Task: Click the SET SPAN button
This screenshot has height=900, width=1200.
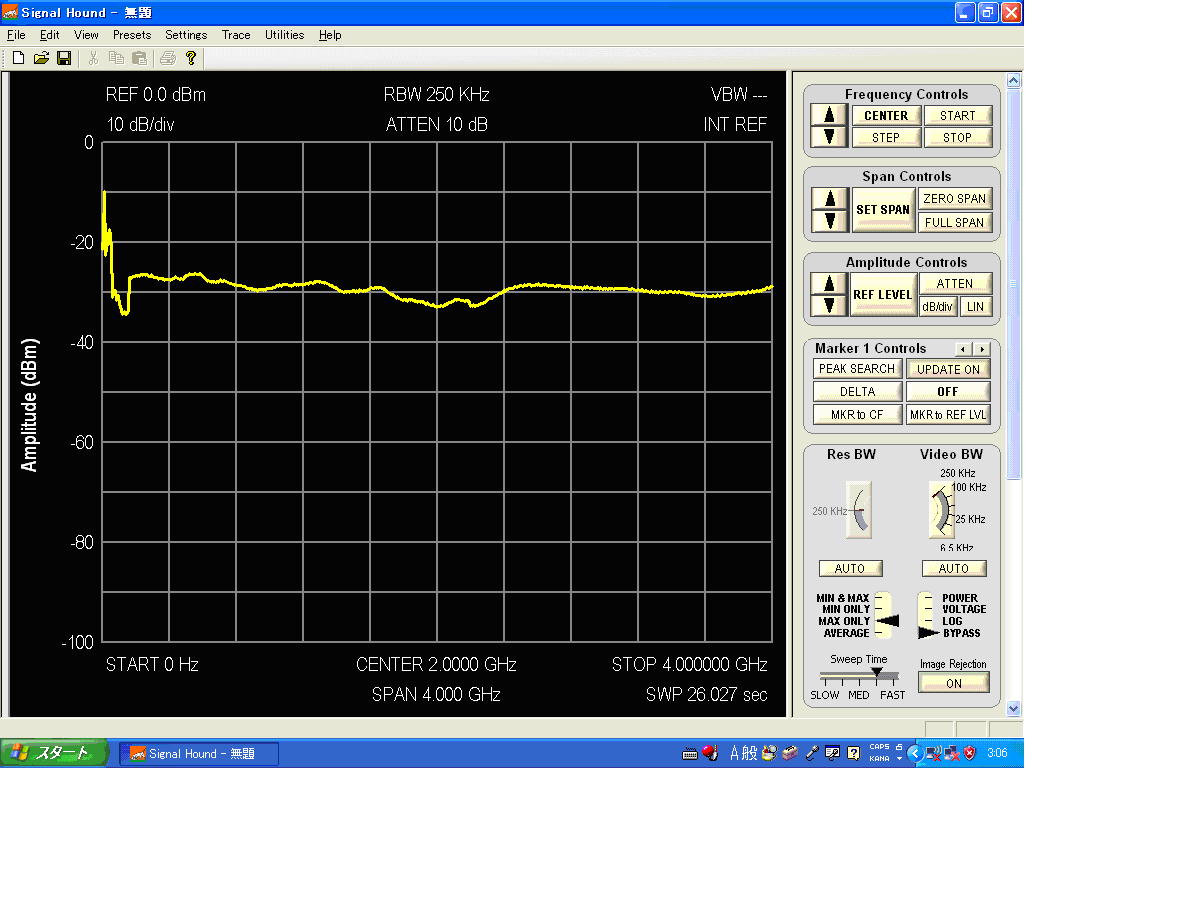Action: click(883, 210)
